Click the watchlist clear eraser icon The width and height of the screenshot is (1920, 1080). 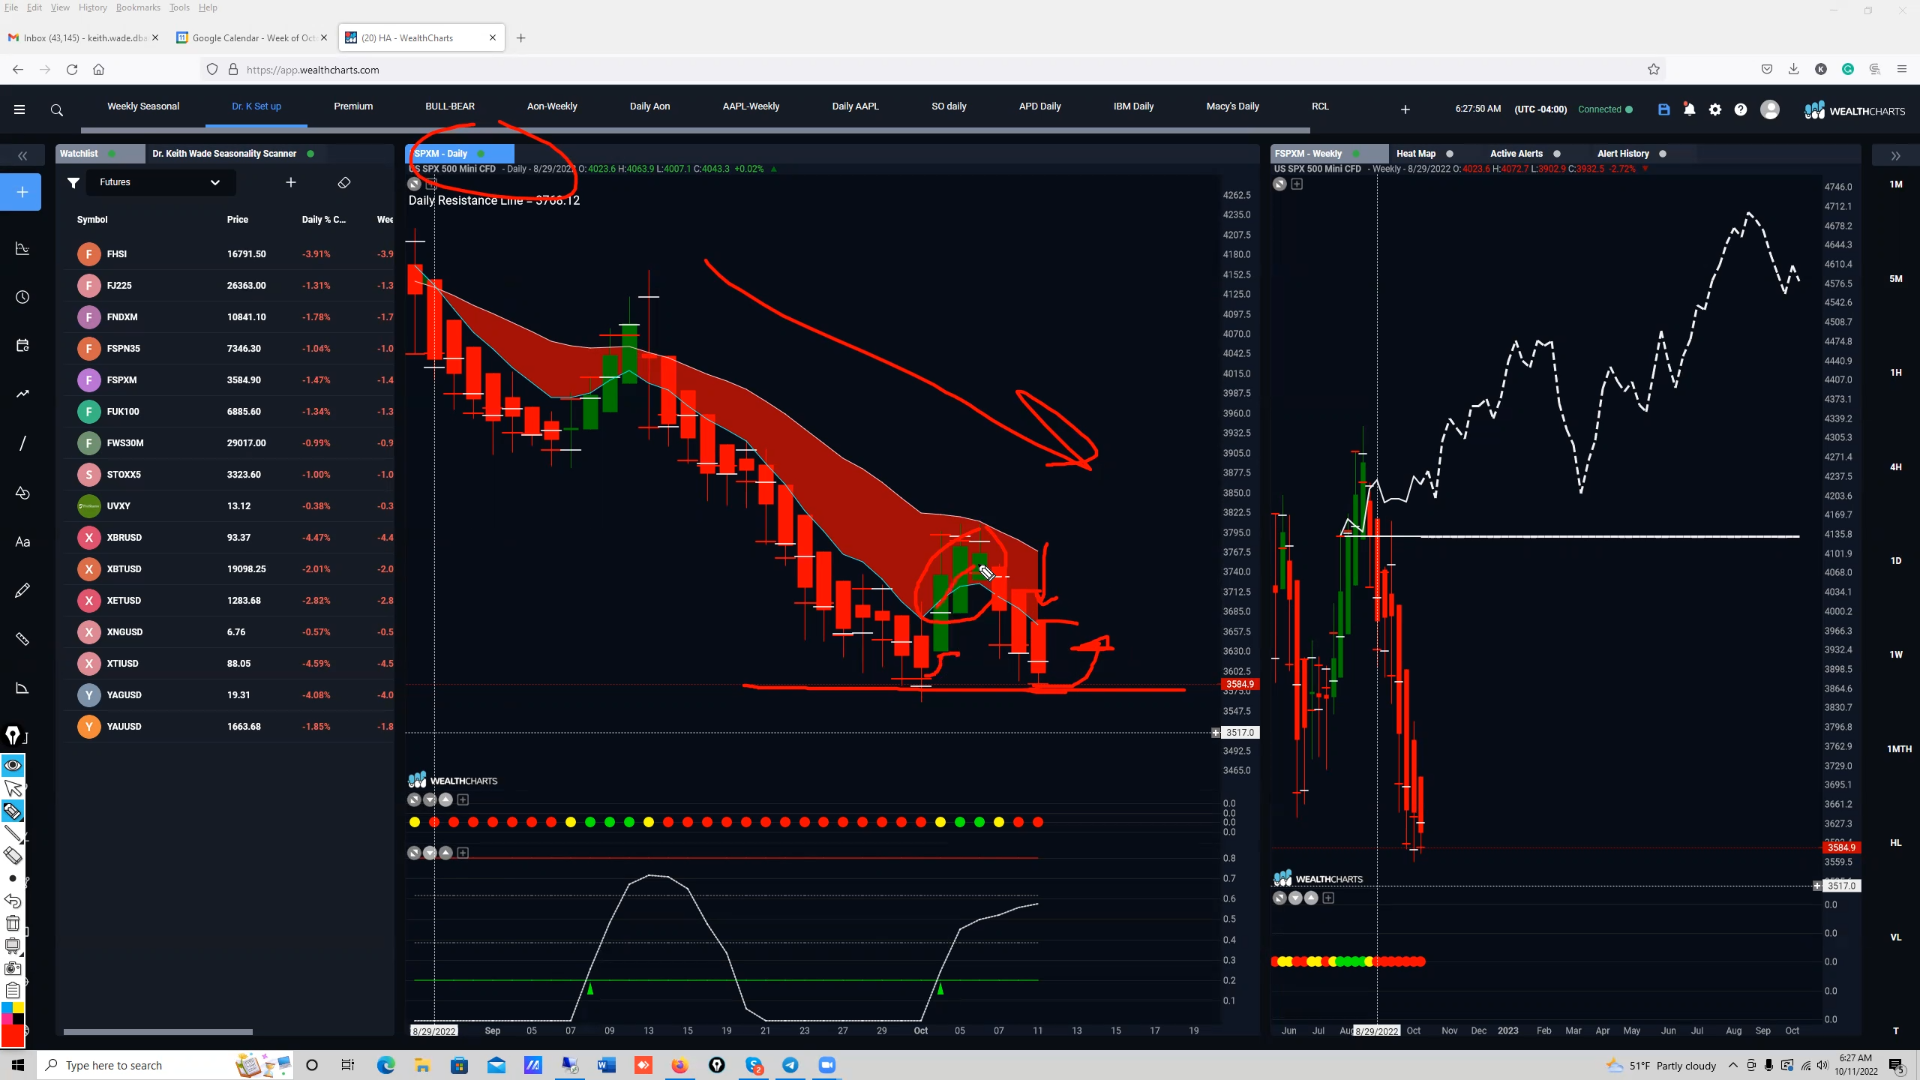click(x=344, y=182)
